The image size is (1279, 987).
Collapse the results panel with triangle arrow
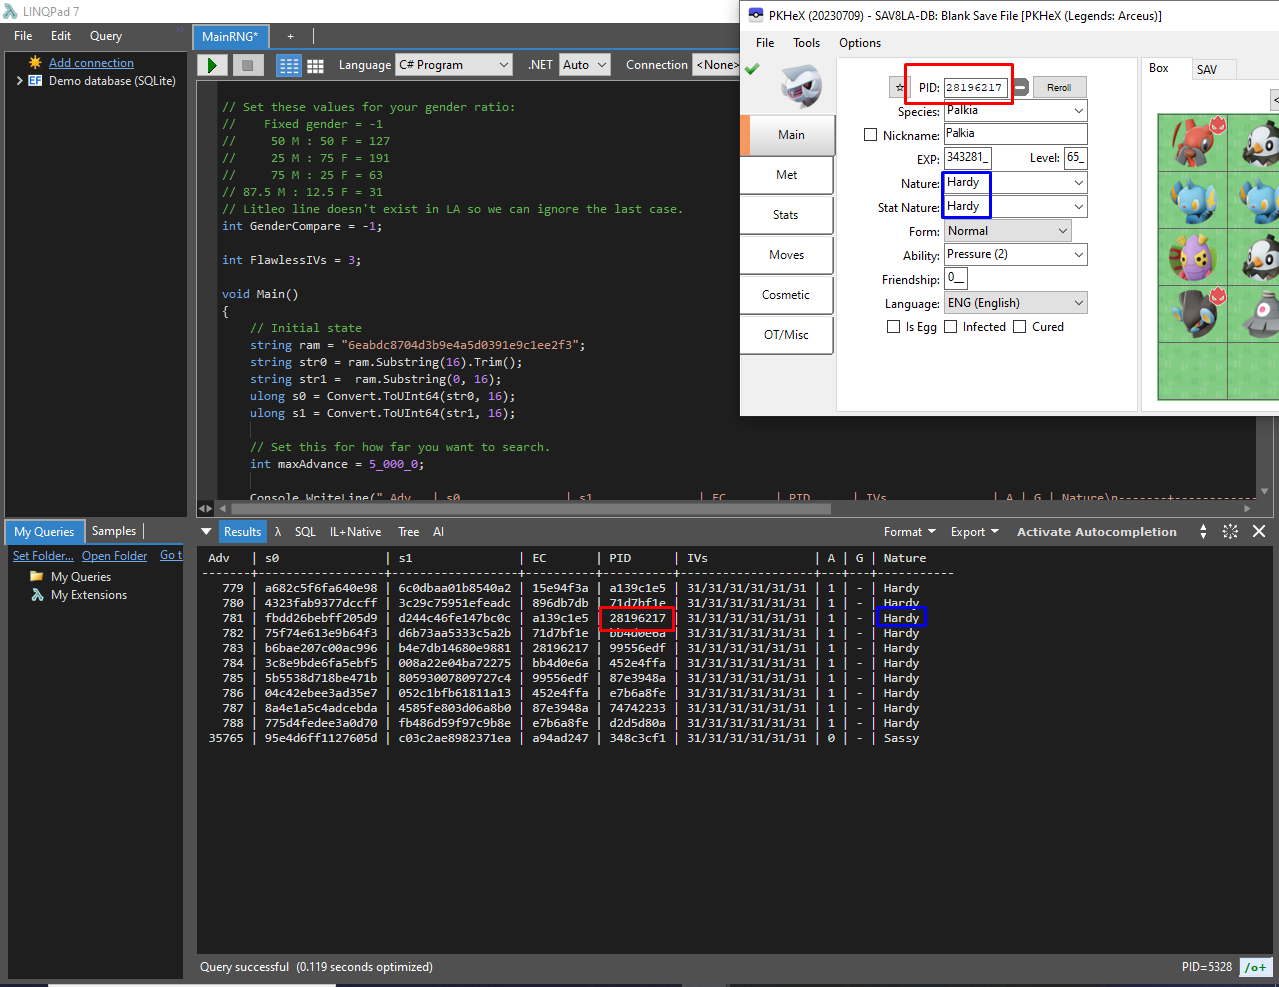pos(206,532)
